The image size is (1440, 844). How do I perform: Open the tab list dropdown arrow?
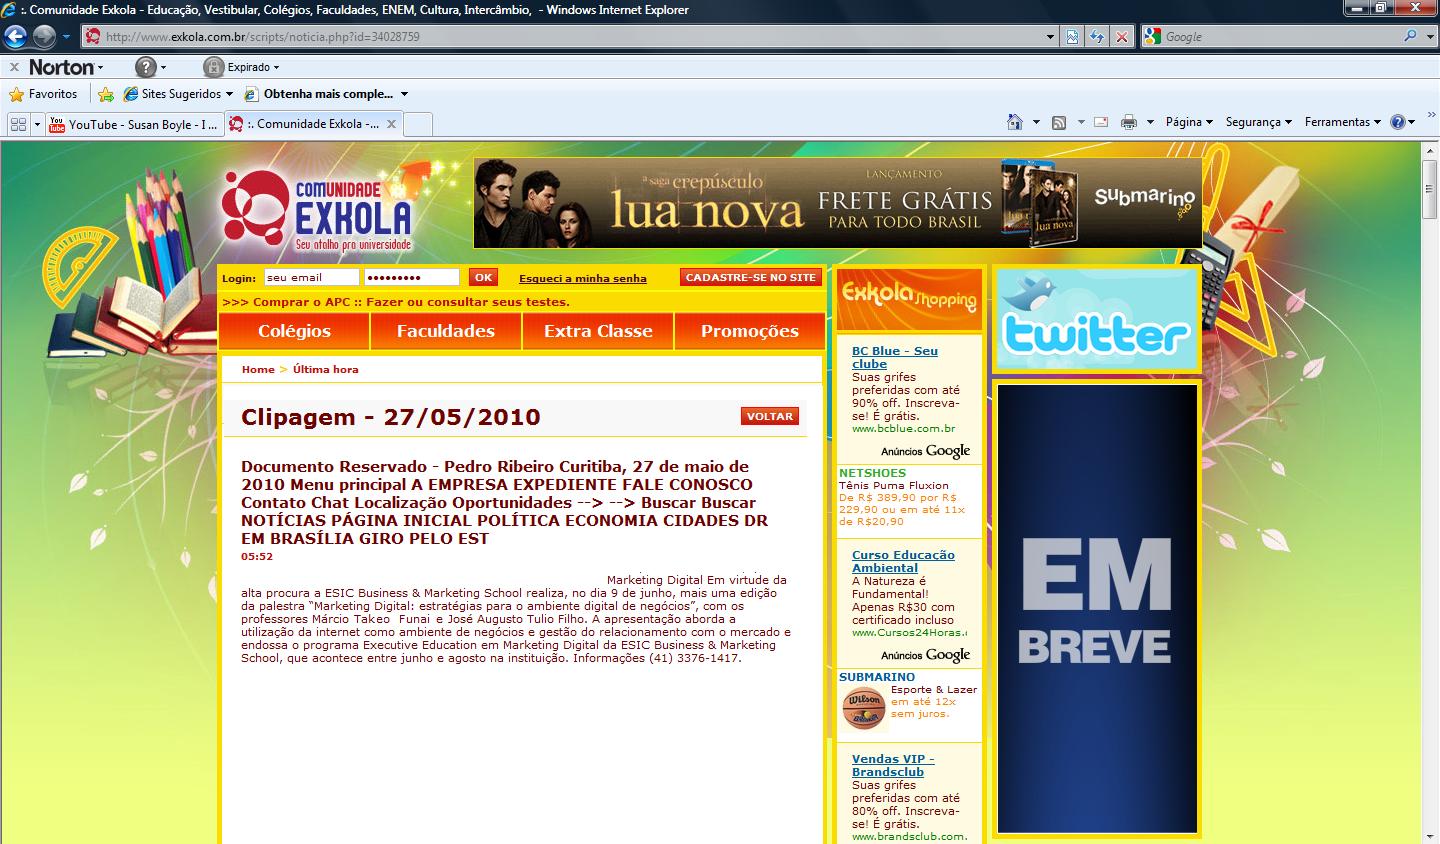tap(38, 124)
